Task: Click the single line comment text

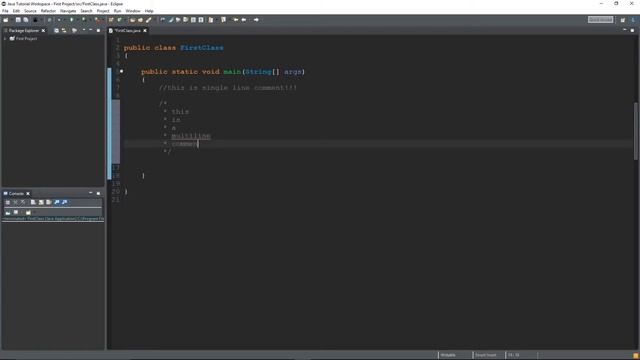Action: coord(228,88)
